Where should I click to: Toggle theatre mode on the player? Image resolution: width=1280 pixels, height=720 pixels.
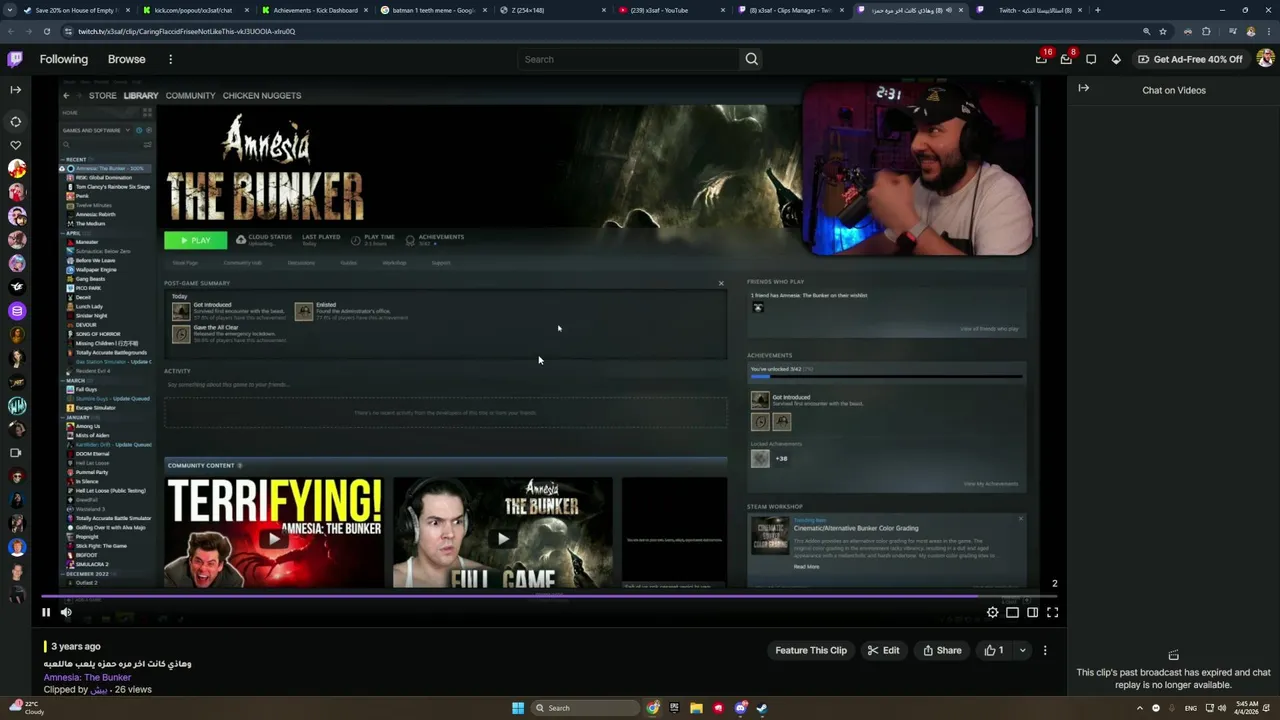[1032, 612]
